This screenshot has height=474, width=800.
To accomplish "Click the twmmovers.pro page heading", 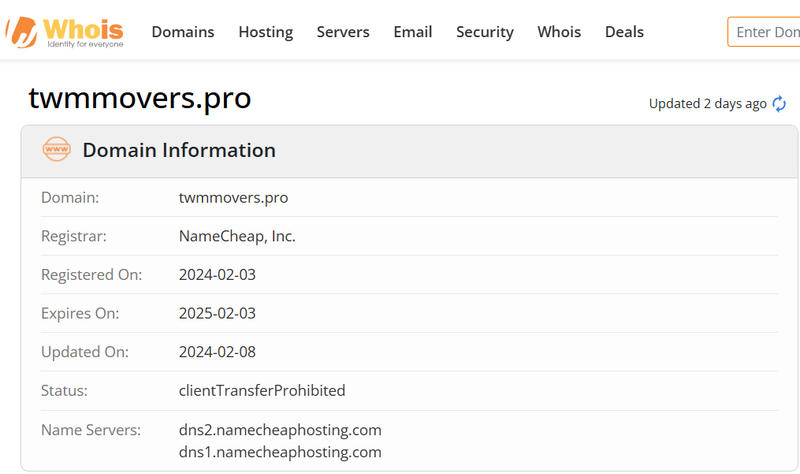I will coord(140,98).
